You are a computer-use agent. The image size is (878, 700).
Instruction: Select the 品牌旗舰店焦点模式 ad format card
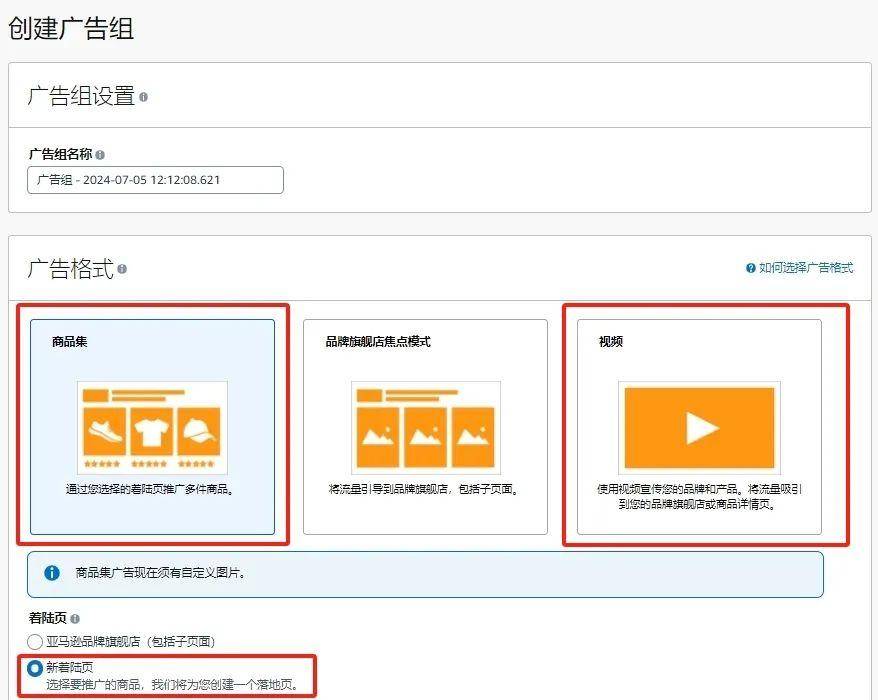(426, 427)
